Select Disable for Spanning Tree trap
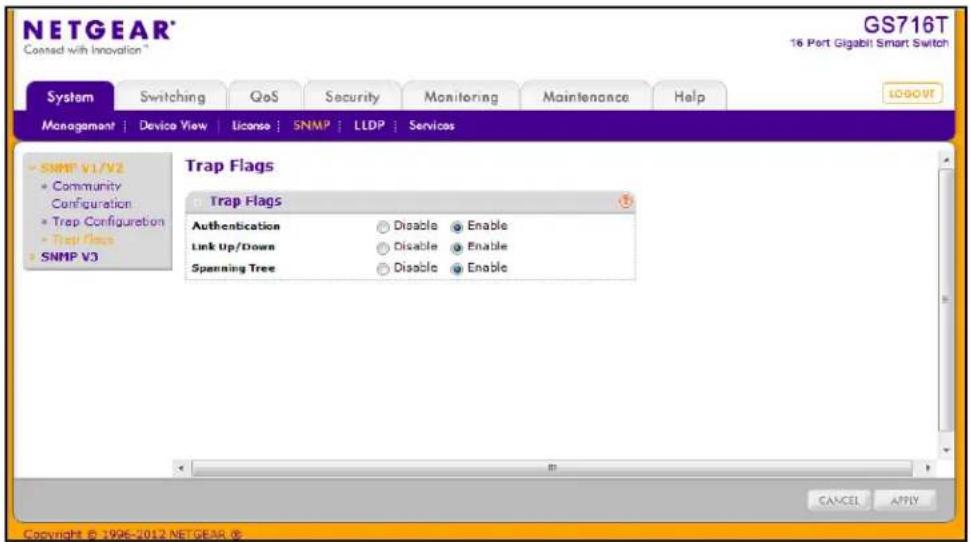970x542 pixels. (x=383, y=269)
